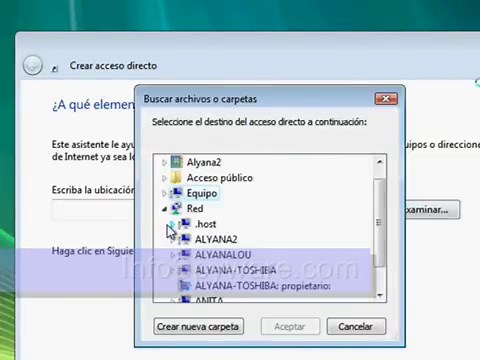The height and width of the screenshot is (360, 480).
Task: Select the ALYANALOU entry
Action: pos(223,255)
